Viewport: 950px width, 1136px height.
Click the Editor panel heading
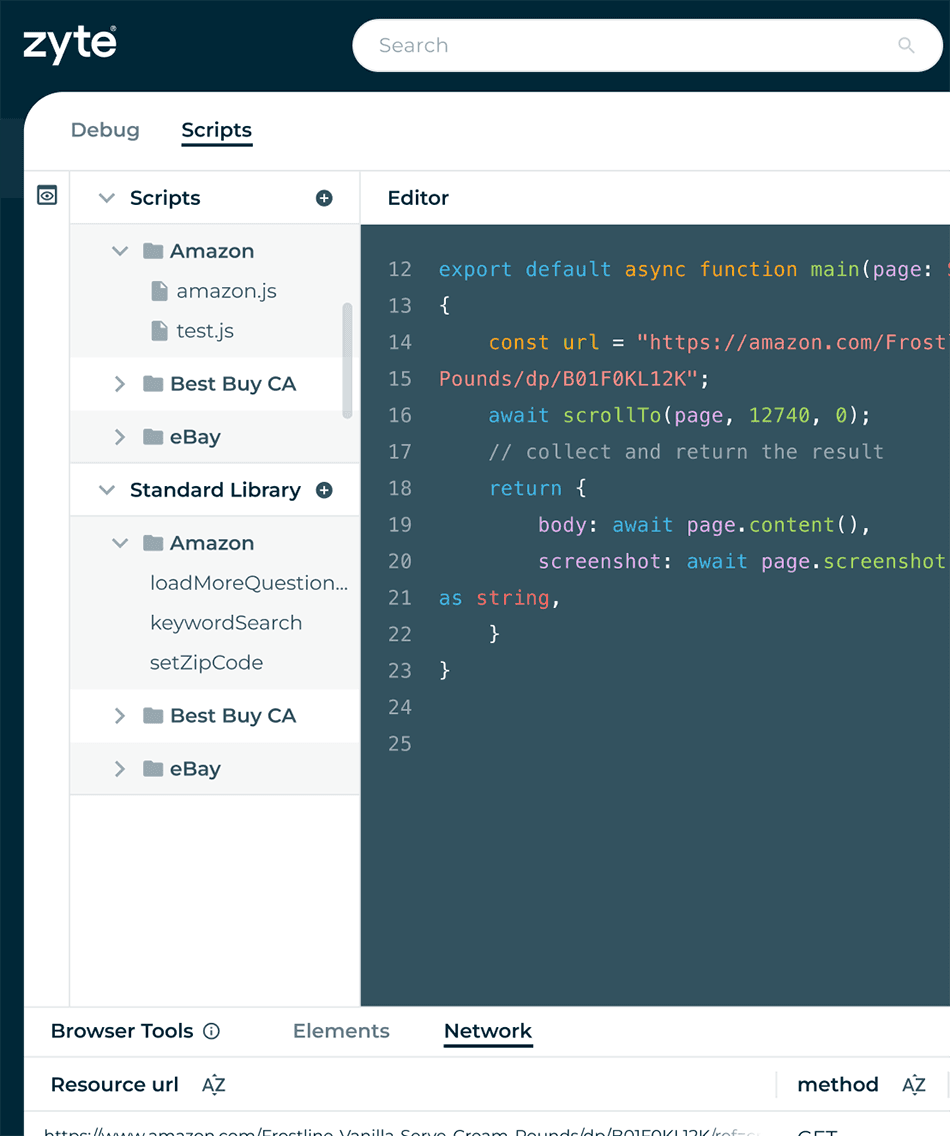[418, 198]
